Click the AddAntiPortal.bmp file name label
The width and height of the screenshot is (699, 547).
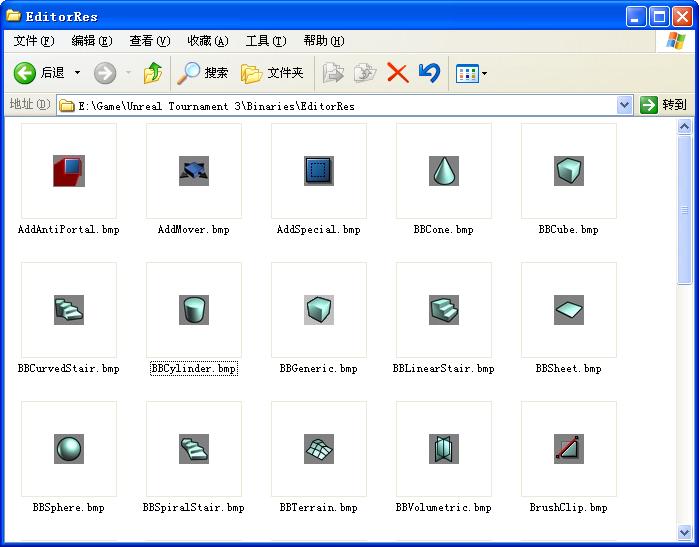pos(69,230)
